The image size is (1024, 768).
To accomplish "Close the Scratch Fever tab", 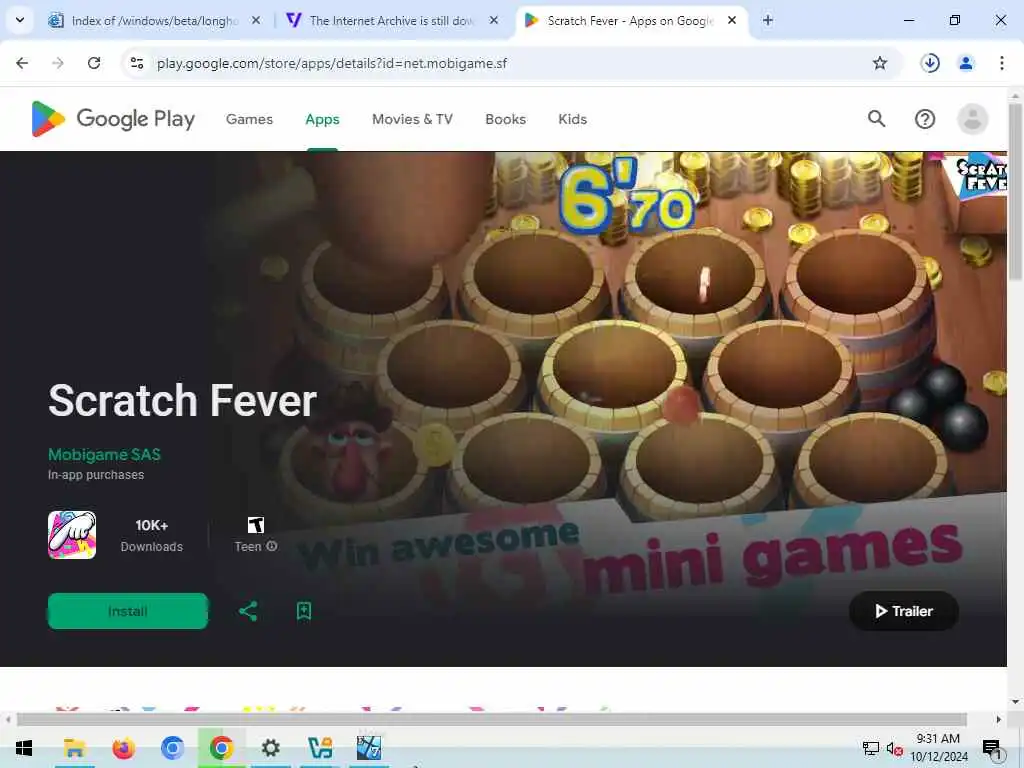I will pyautogui.click(x=732, y=20).
